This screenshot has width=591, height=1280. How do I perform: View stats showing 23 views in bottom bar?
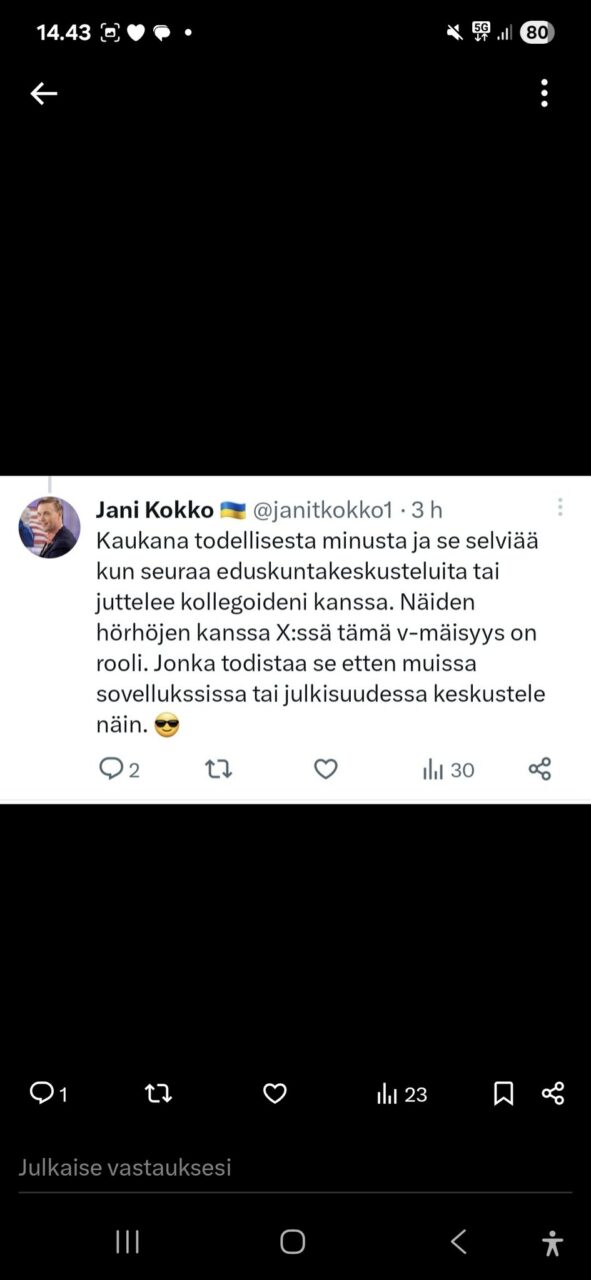click(x=402, y=1094)
